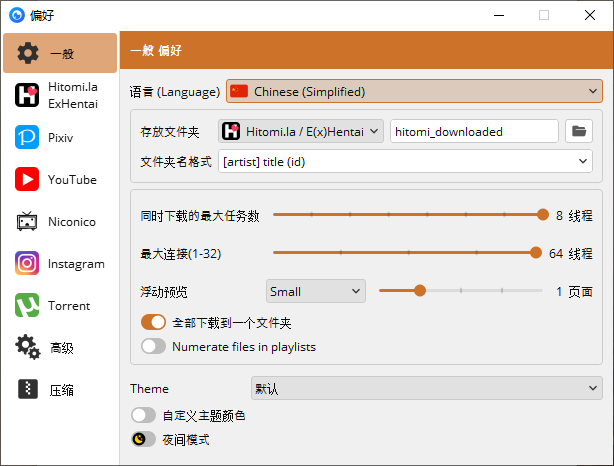614x466 pixels.
Task: Open the YouTube settings icon
Action: tap(27, 179)
